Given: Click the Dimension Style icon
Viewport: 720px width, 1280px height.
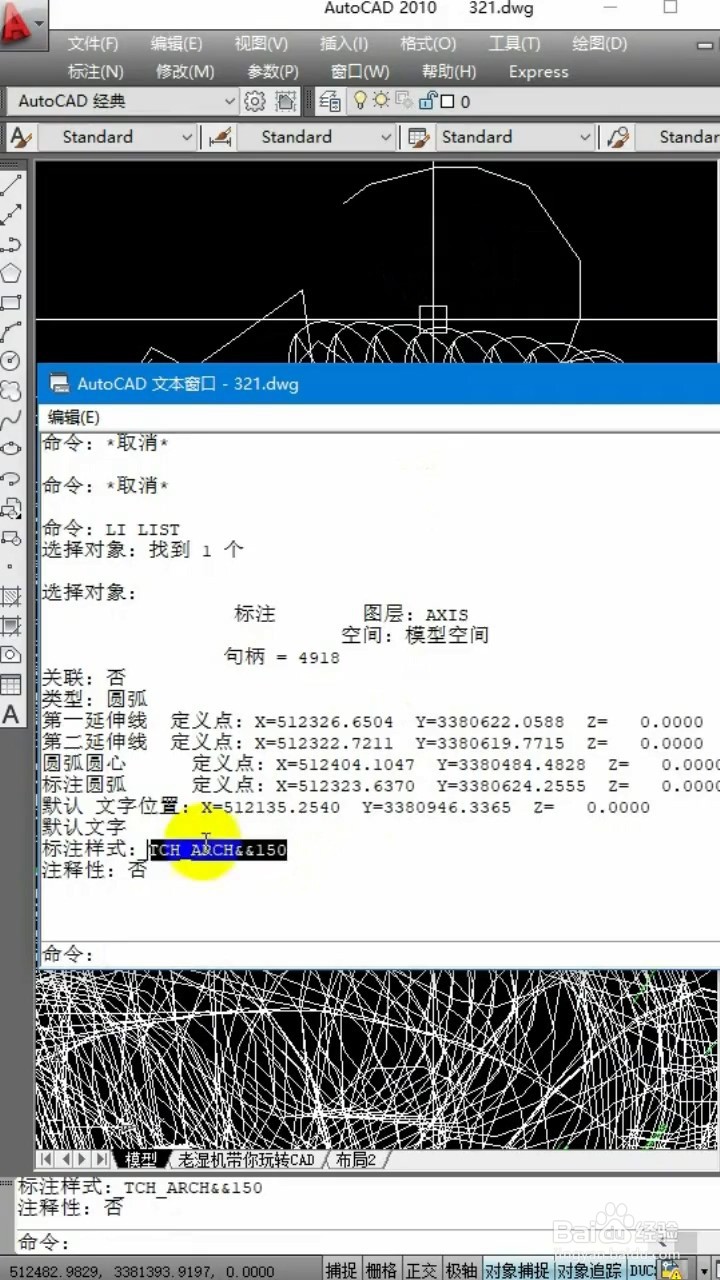Looking at the screenshot, I should (219, 137).
